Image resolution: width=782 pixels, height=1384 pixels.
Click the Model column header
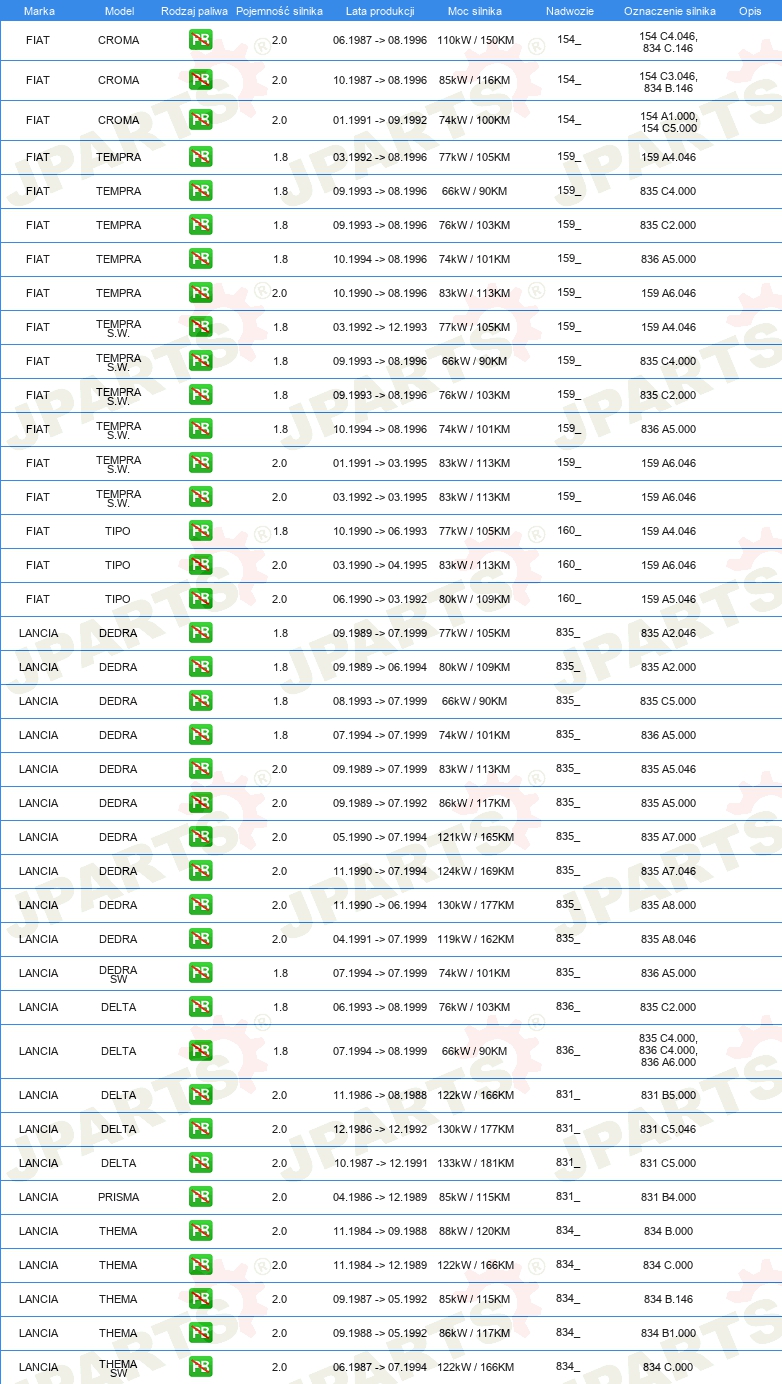tap(119, 10)
